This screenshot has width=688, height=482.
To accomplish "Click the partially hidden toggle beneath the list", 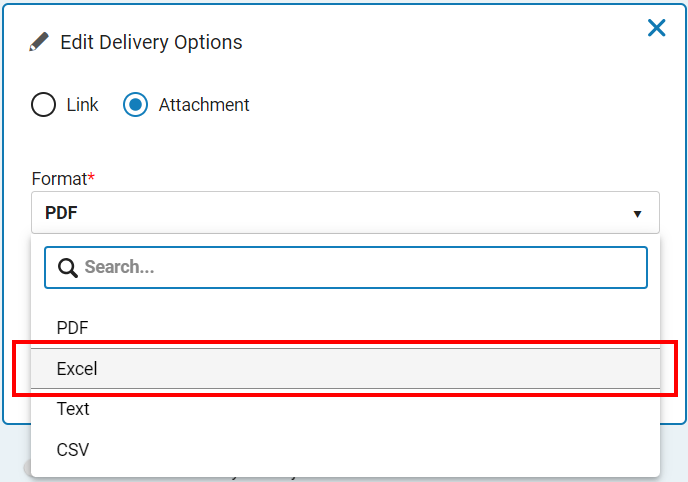I will tap(27, 468).
